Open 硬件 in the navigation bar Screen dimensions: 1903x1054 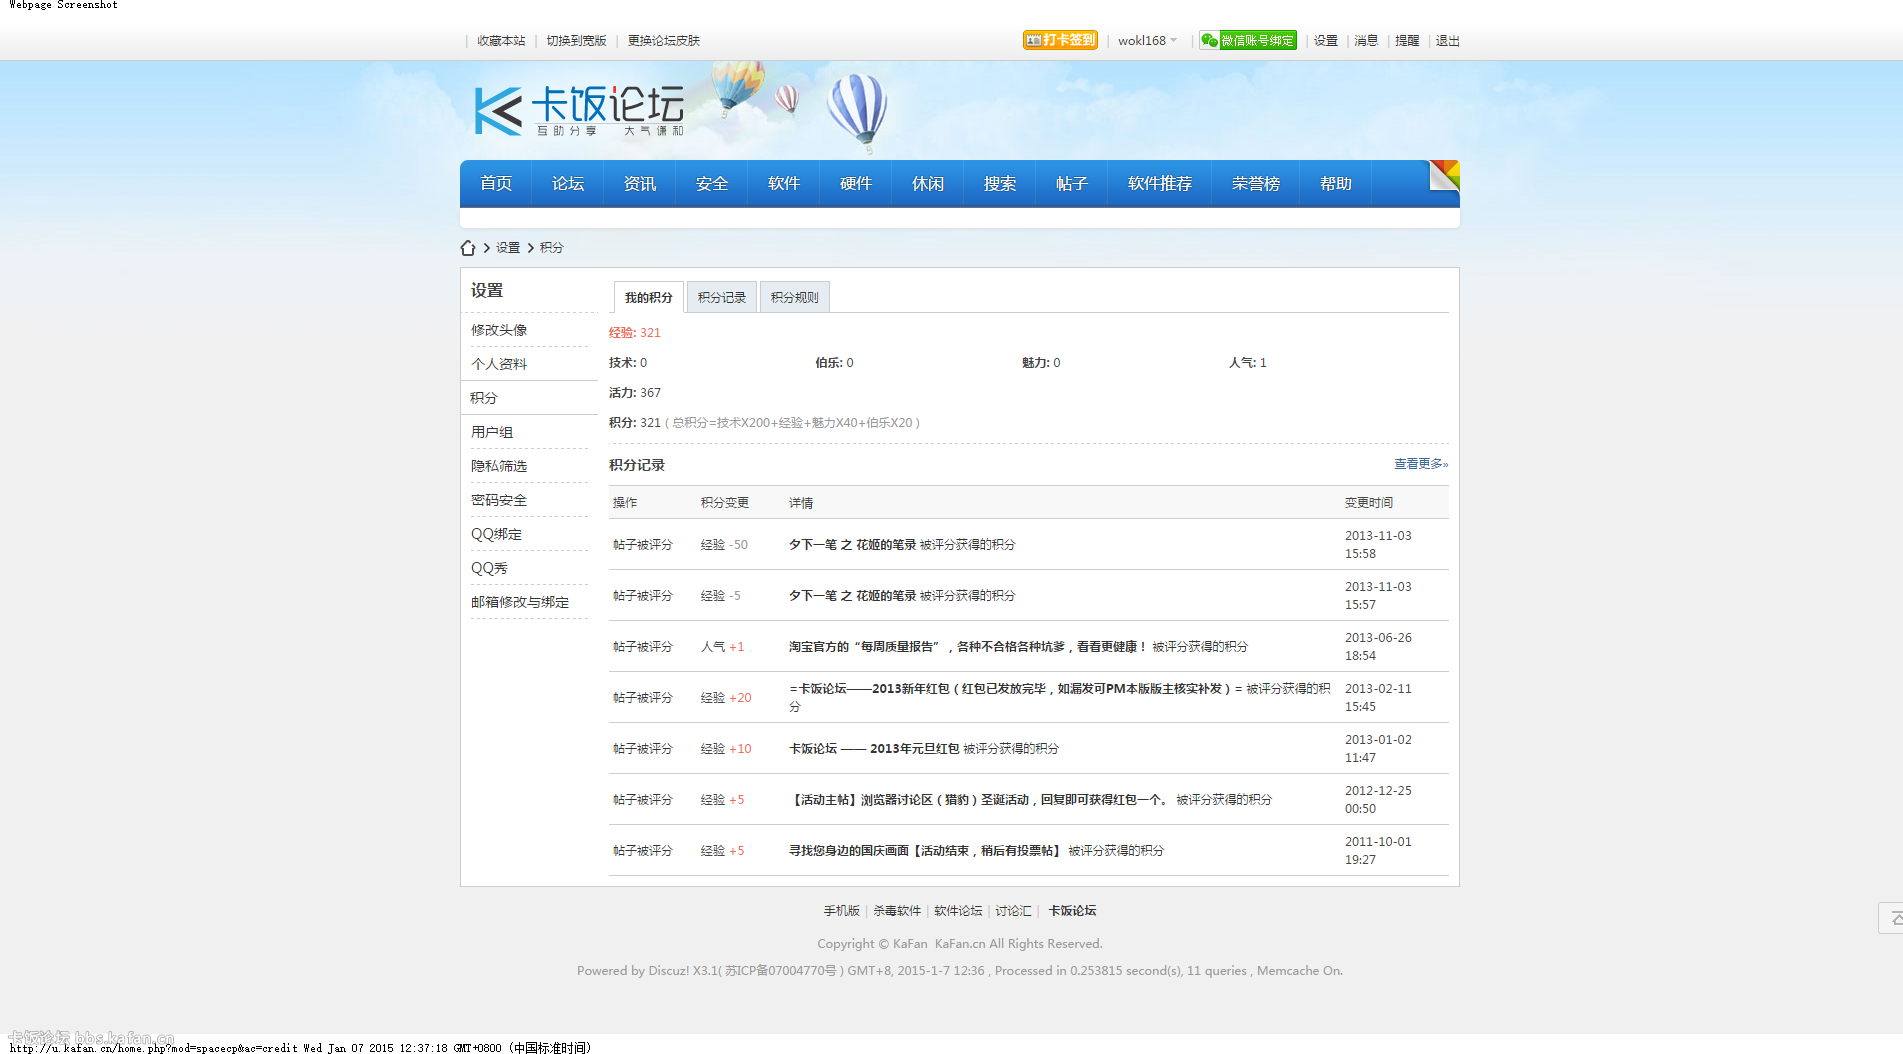(x=856, y=184)
